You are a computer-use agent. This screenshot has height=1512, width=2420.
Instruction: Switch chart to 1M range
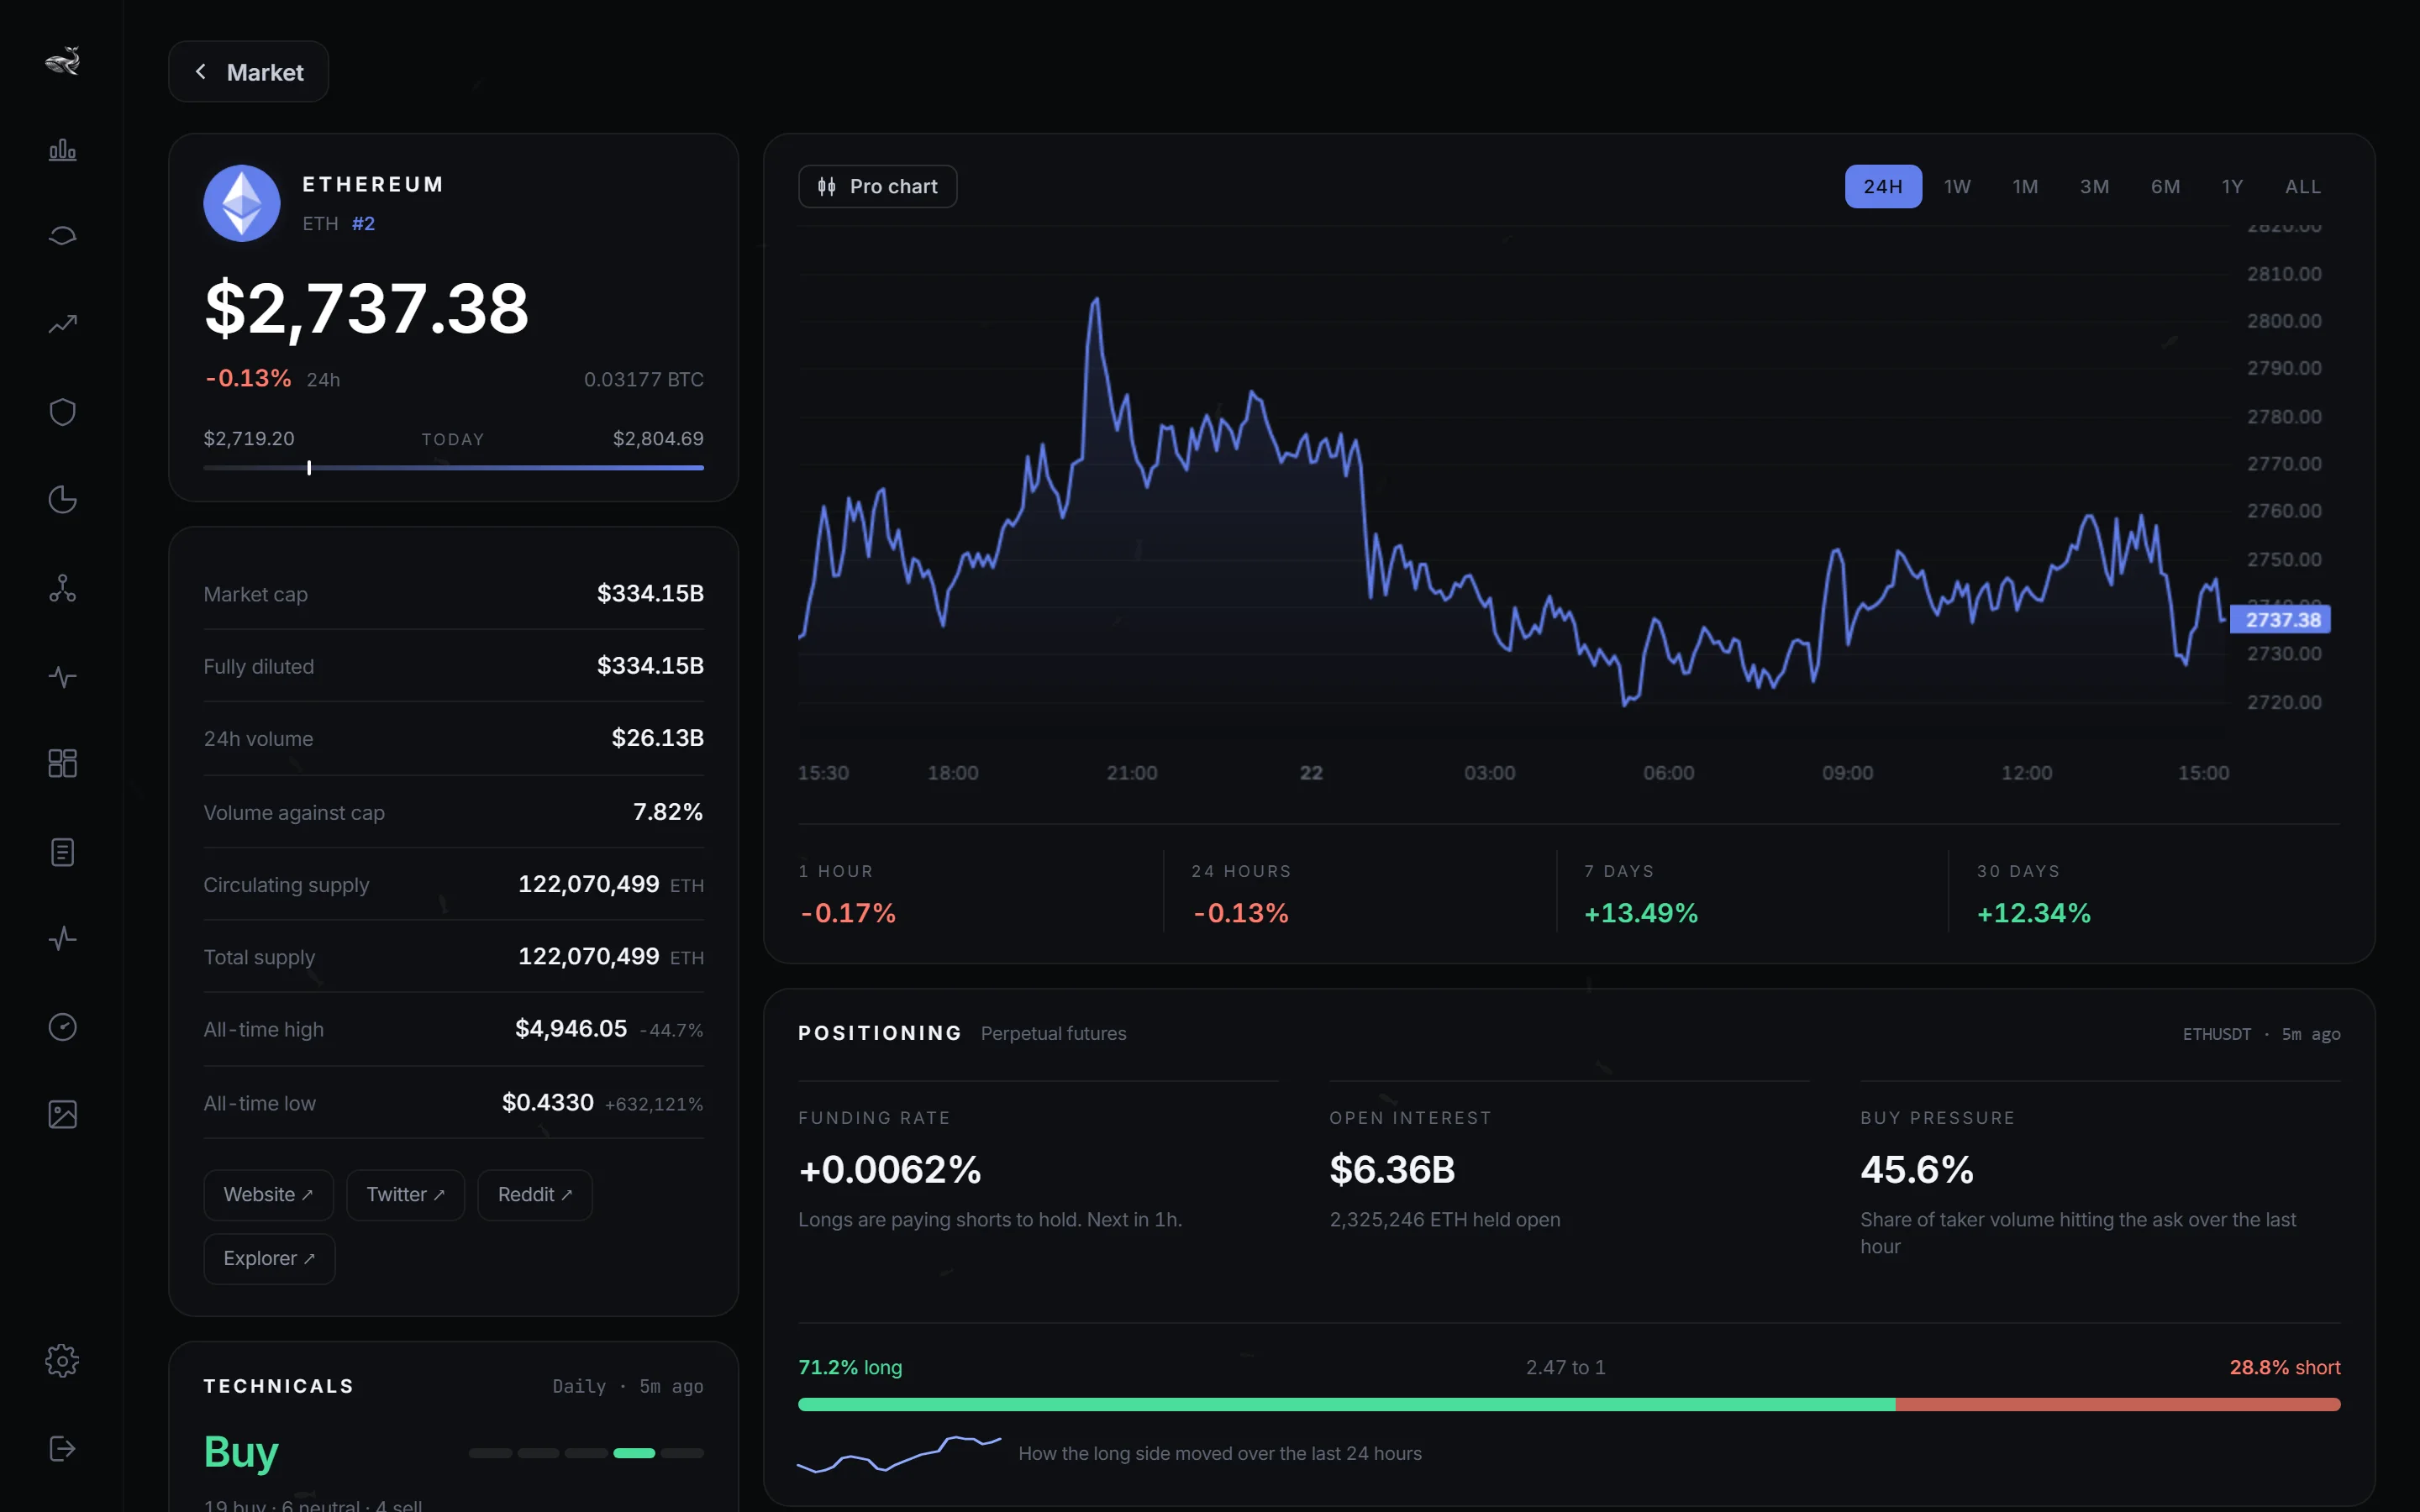click(x=2025, y=187)
